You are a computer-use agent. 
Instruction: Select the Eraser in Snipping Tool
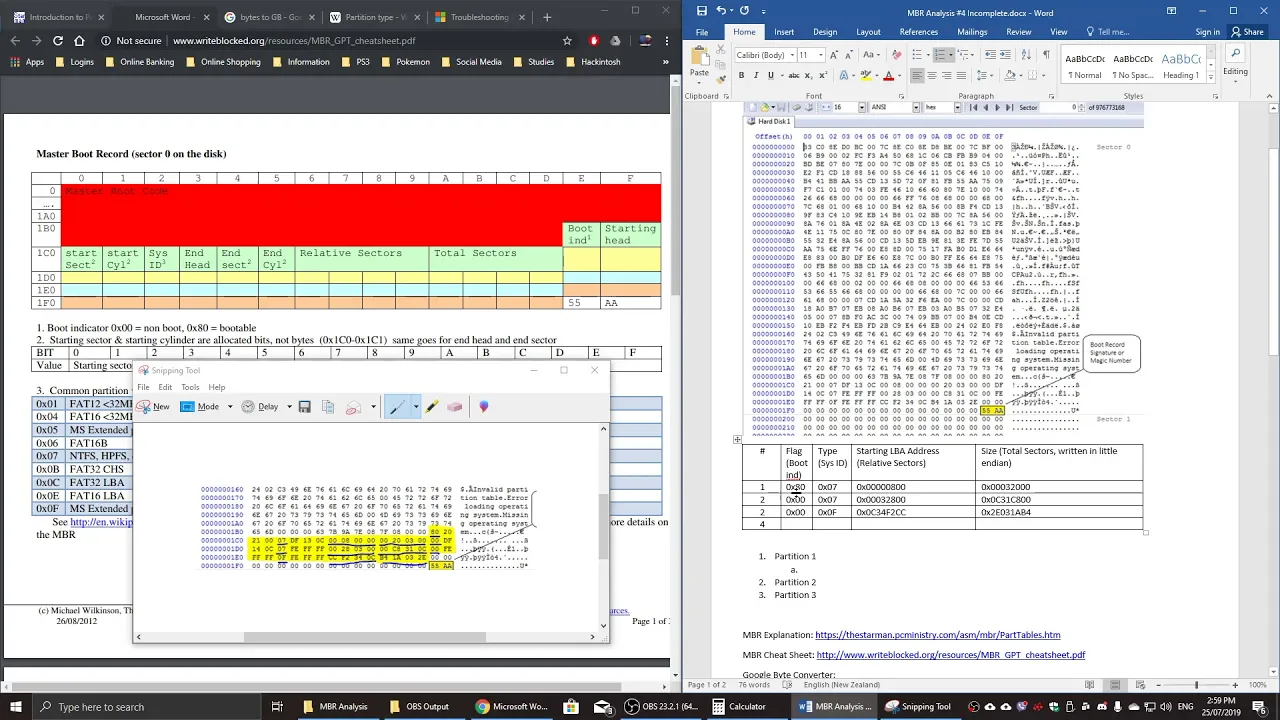pos(455,407)
